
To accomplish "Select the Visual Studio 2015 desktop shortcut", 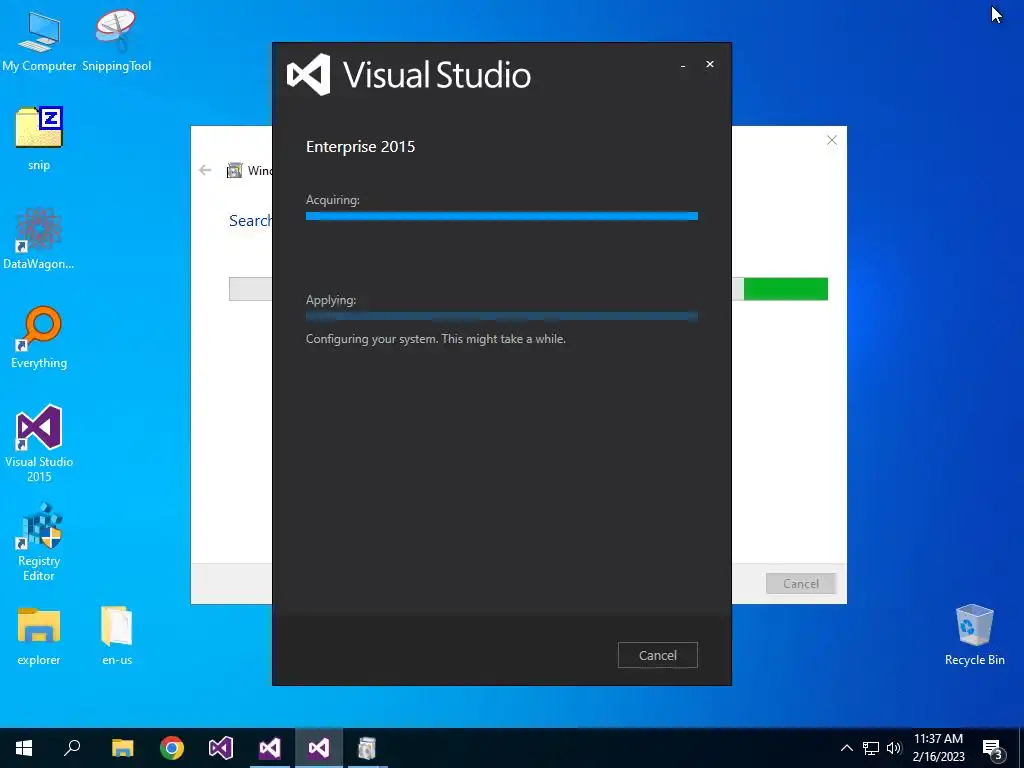I will (x=39, y=443).
